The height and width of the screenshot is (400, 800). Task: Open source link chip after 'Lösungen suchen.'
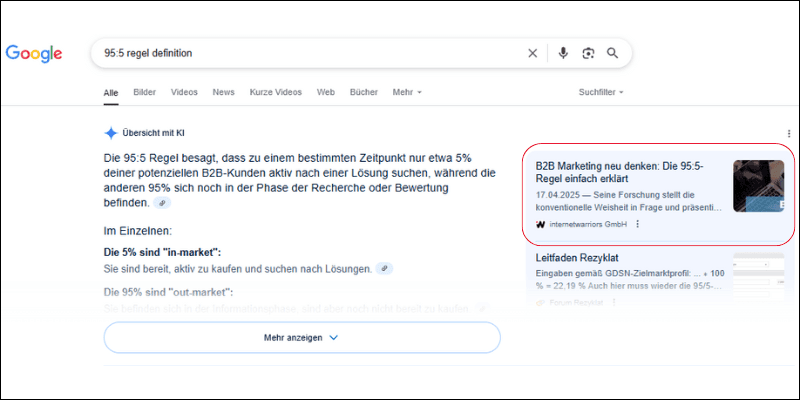[x=384, y=268]
